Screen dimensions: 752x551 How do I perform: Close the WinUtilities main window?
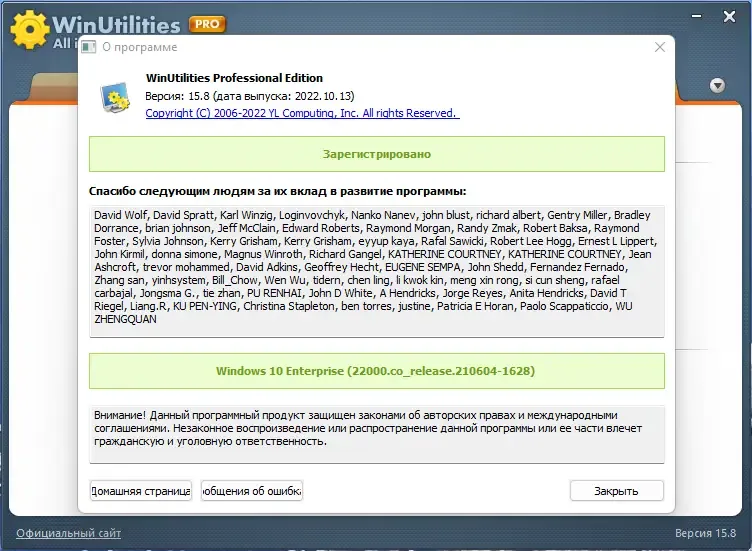pos(729,17)
